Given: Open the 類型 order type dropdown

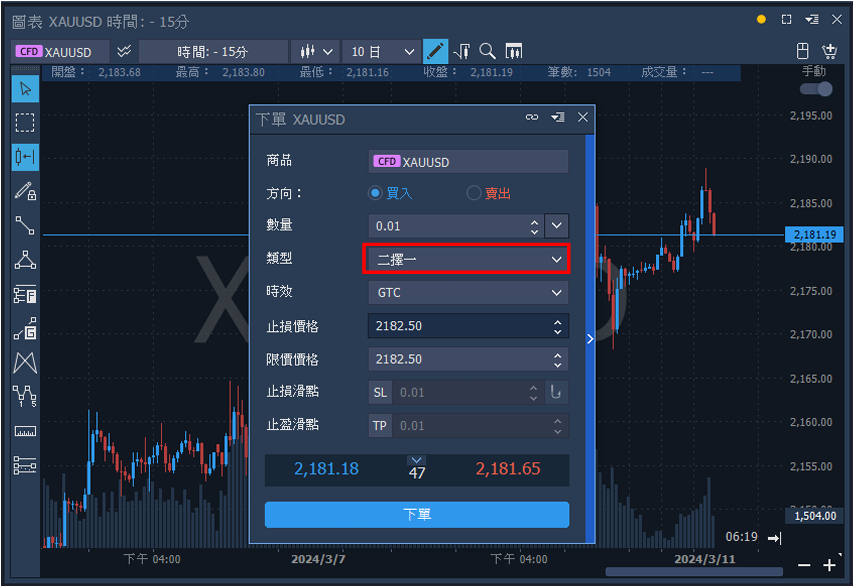Looking at the screenshot, I should point(467,259).
